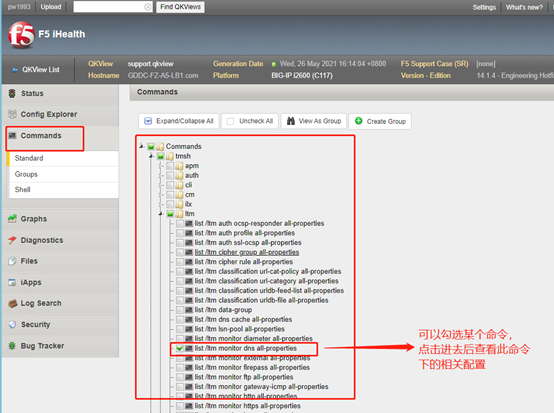Click the Security shield icon

click(x=12, y=324)
